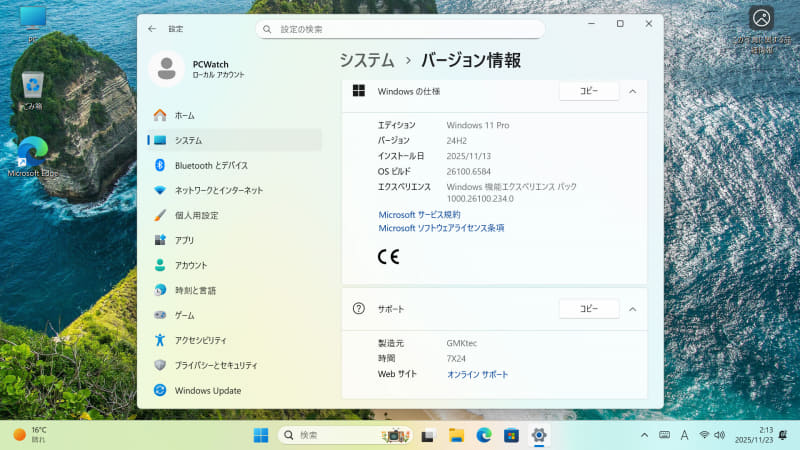Open ネットワークとインターネット settings

point(235,190)
